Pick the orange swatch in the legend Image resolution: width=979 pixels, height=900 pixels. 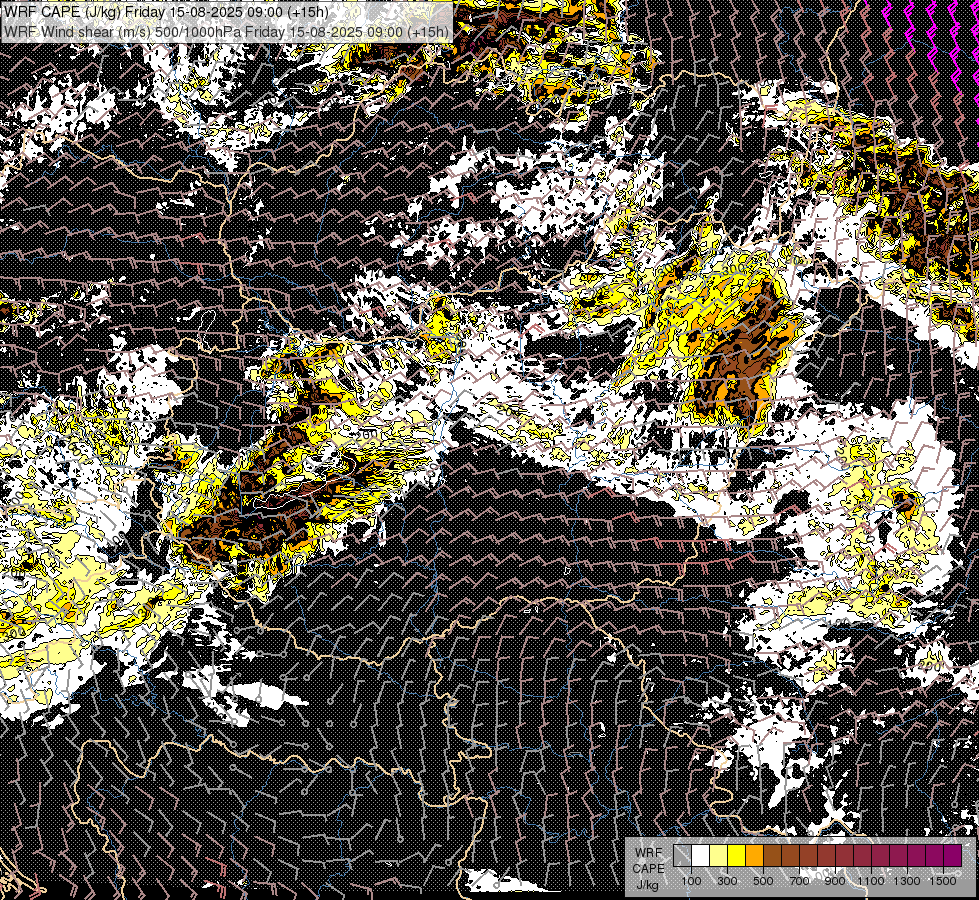[x=754, y=856]
